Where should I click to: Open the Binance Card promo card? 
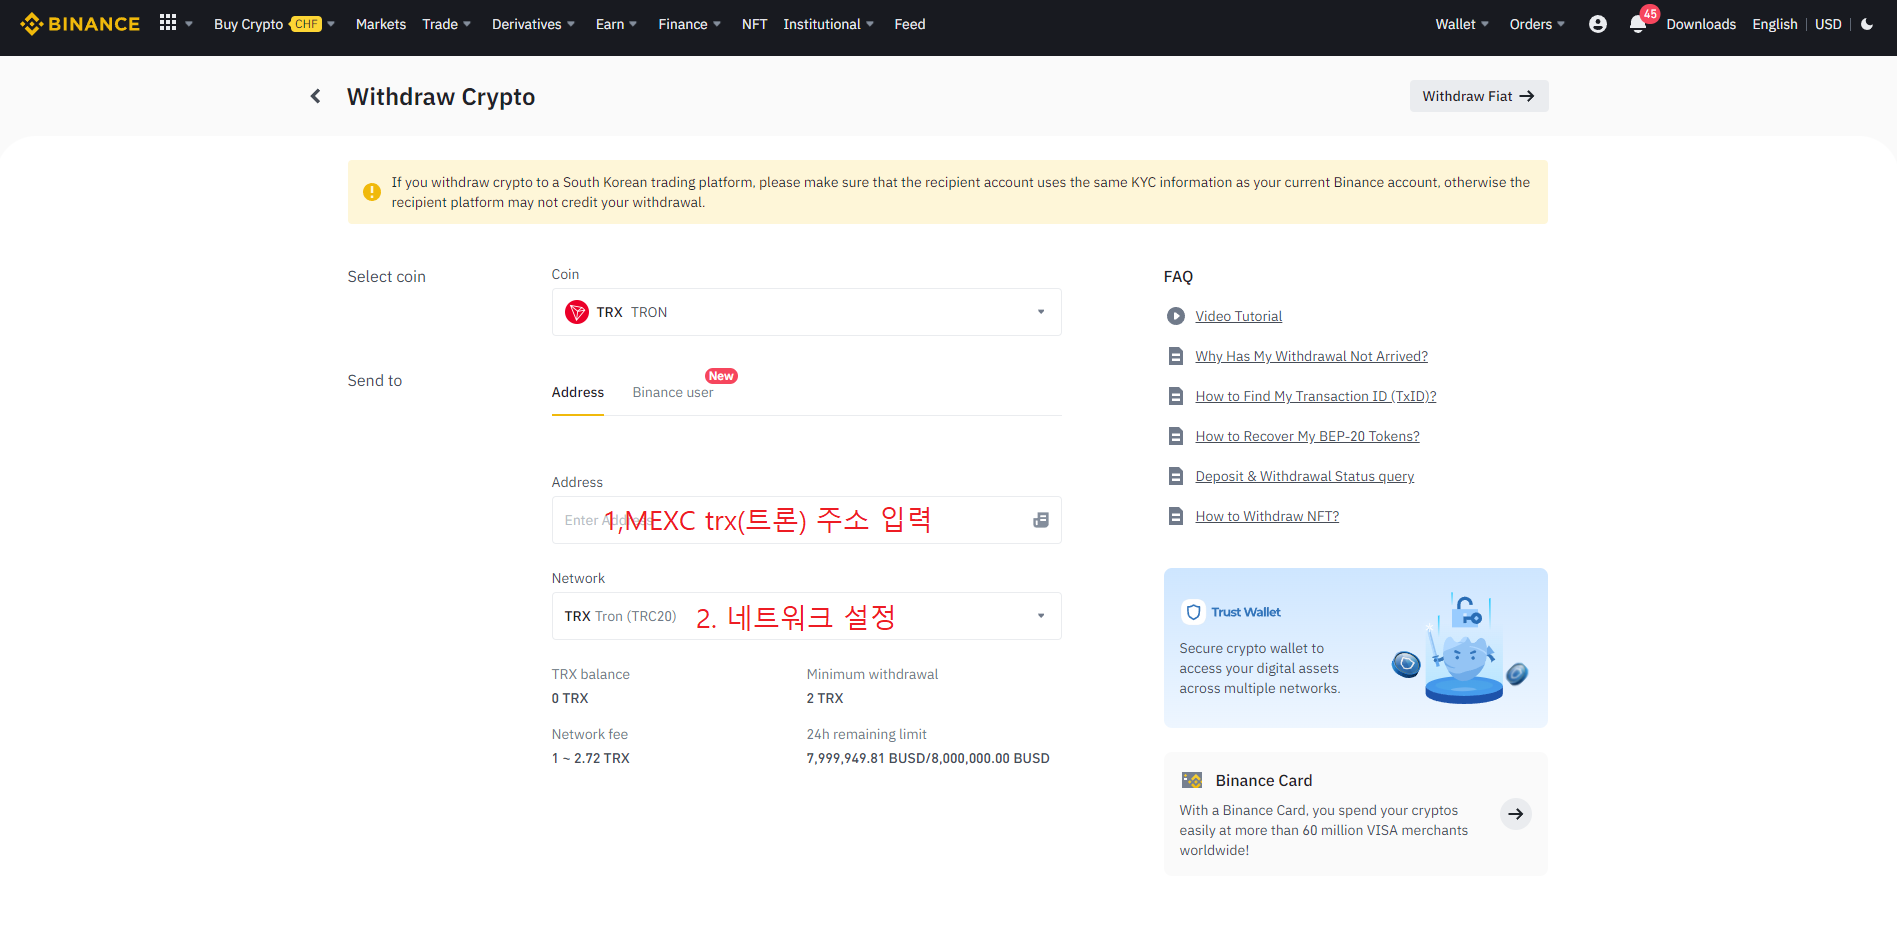click(x=1356, y=814)
